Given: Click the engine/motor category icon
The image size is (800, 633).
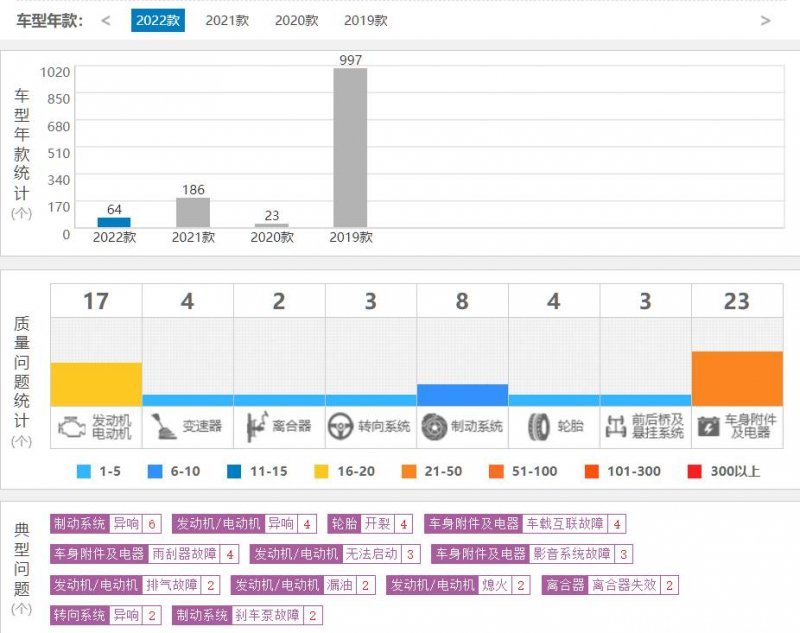Looking at the screenshot, I should click(71, 426).
